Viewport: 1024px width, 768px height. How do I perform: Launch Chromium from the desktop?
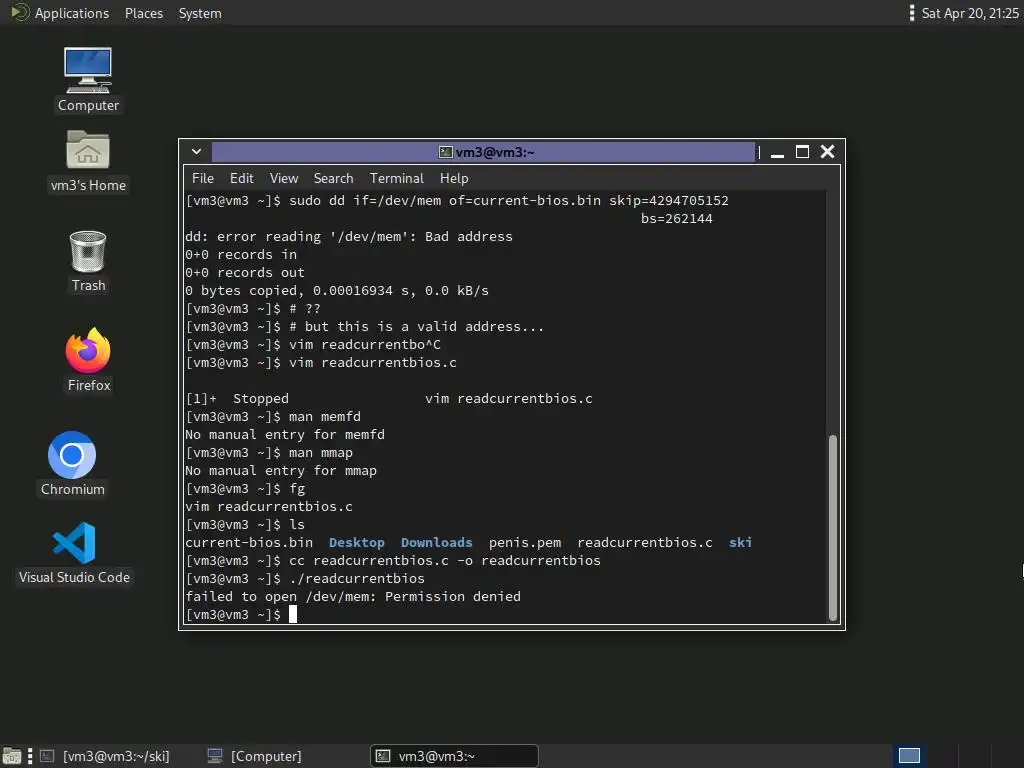click(x=72, y=464)
